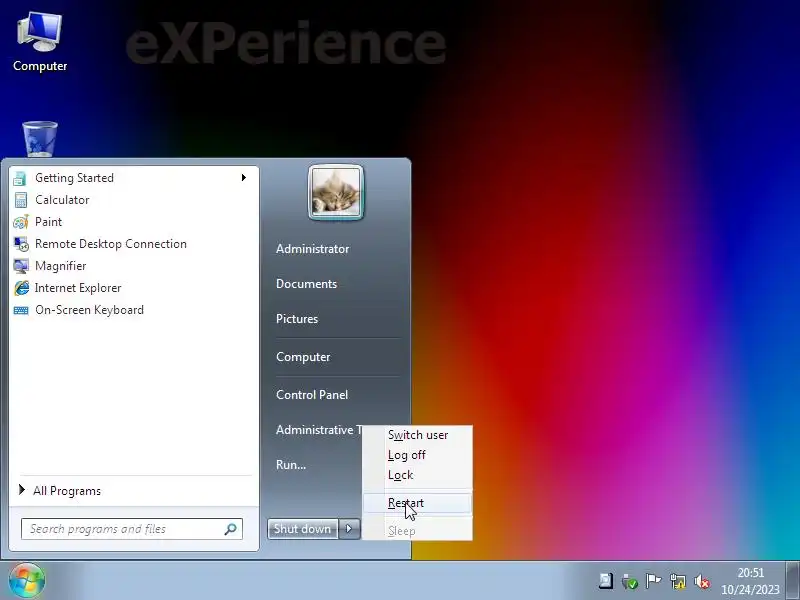Select Switch user from power menu
The width and height of the screenshot is (800, 600).
pos(417,435)
